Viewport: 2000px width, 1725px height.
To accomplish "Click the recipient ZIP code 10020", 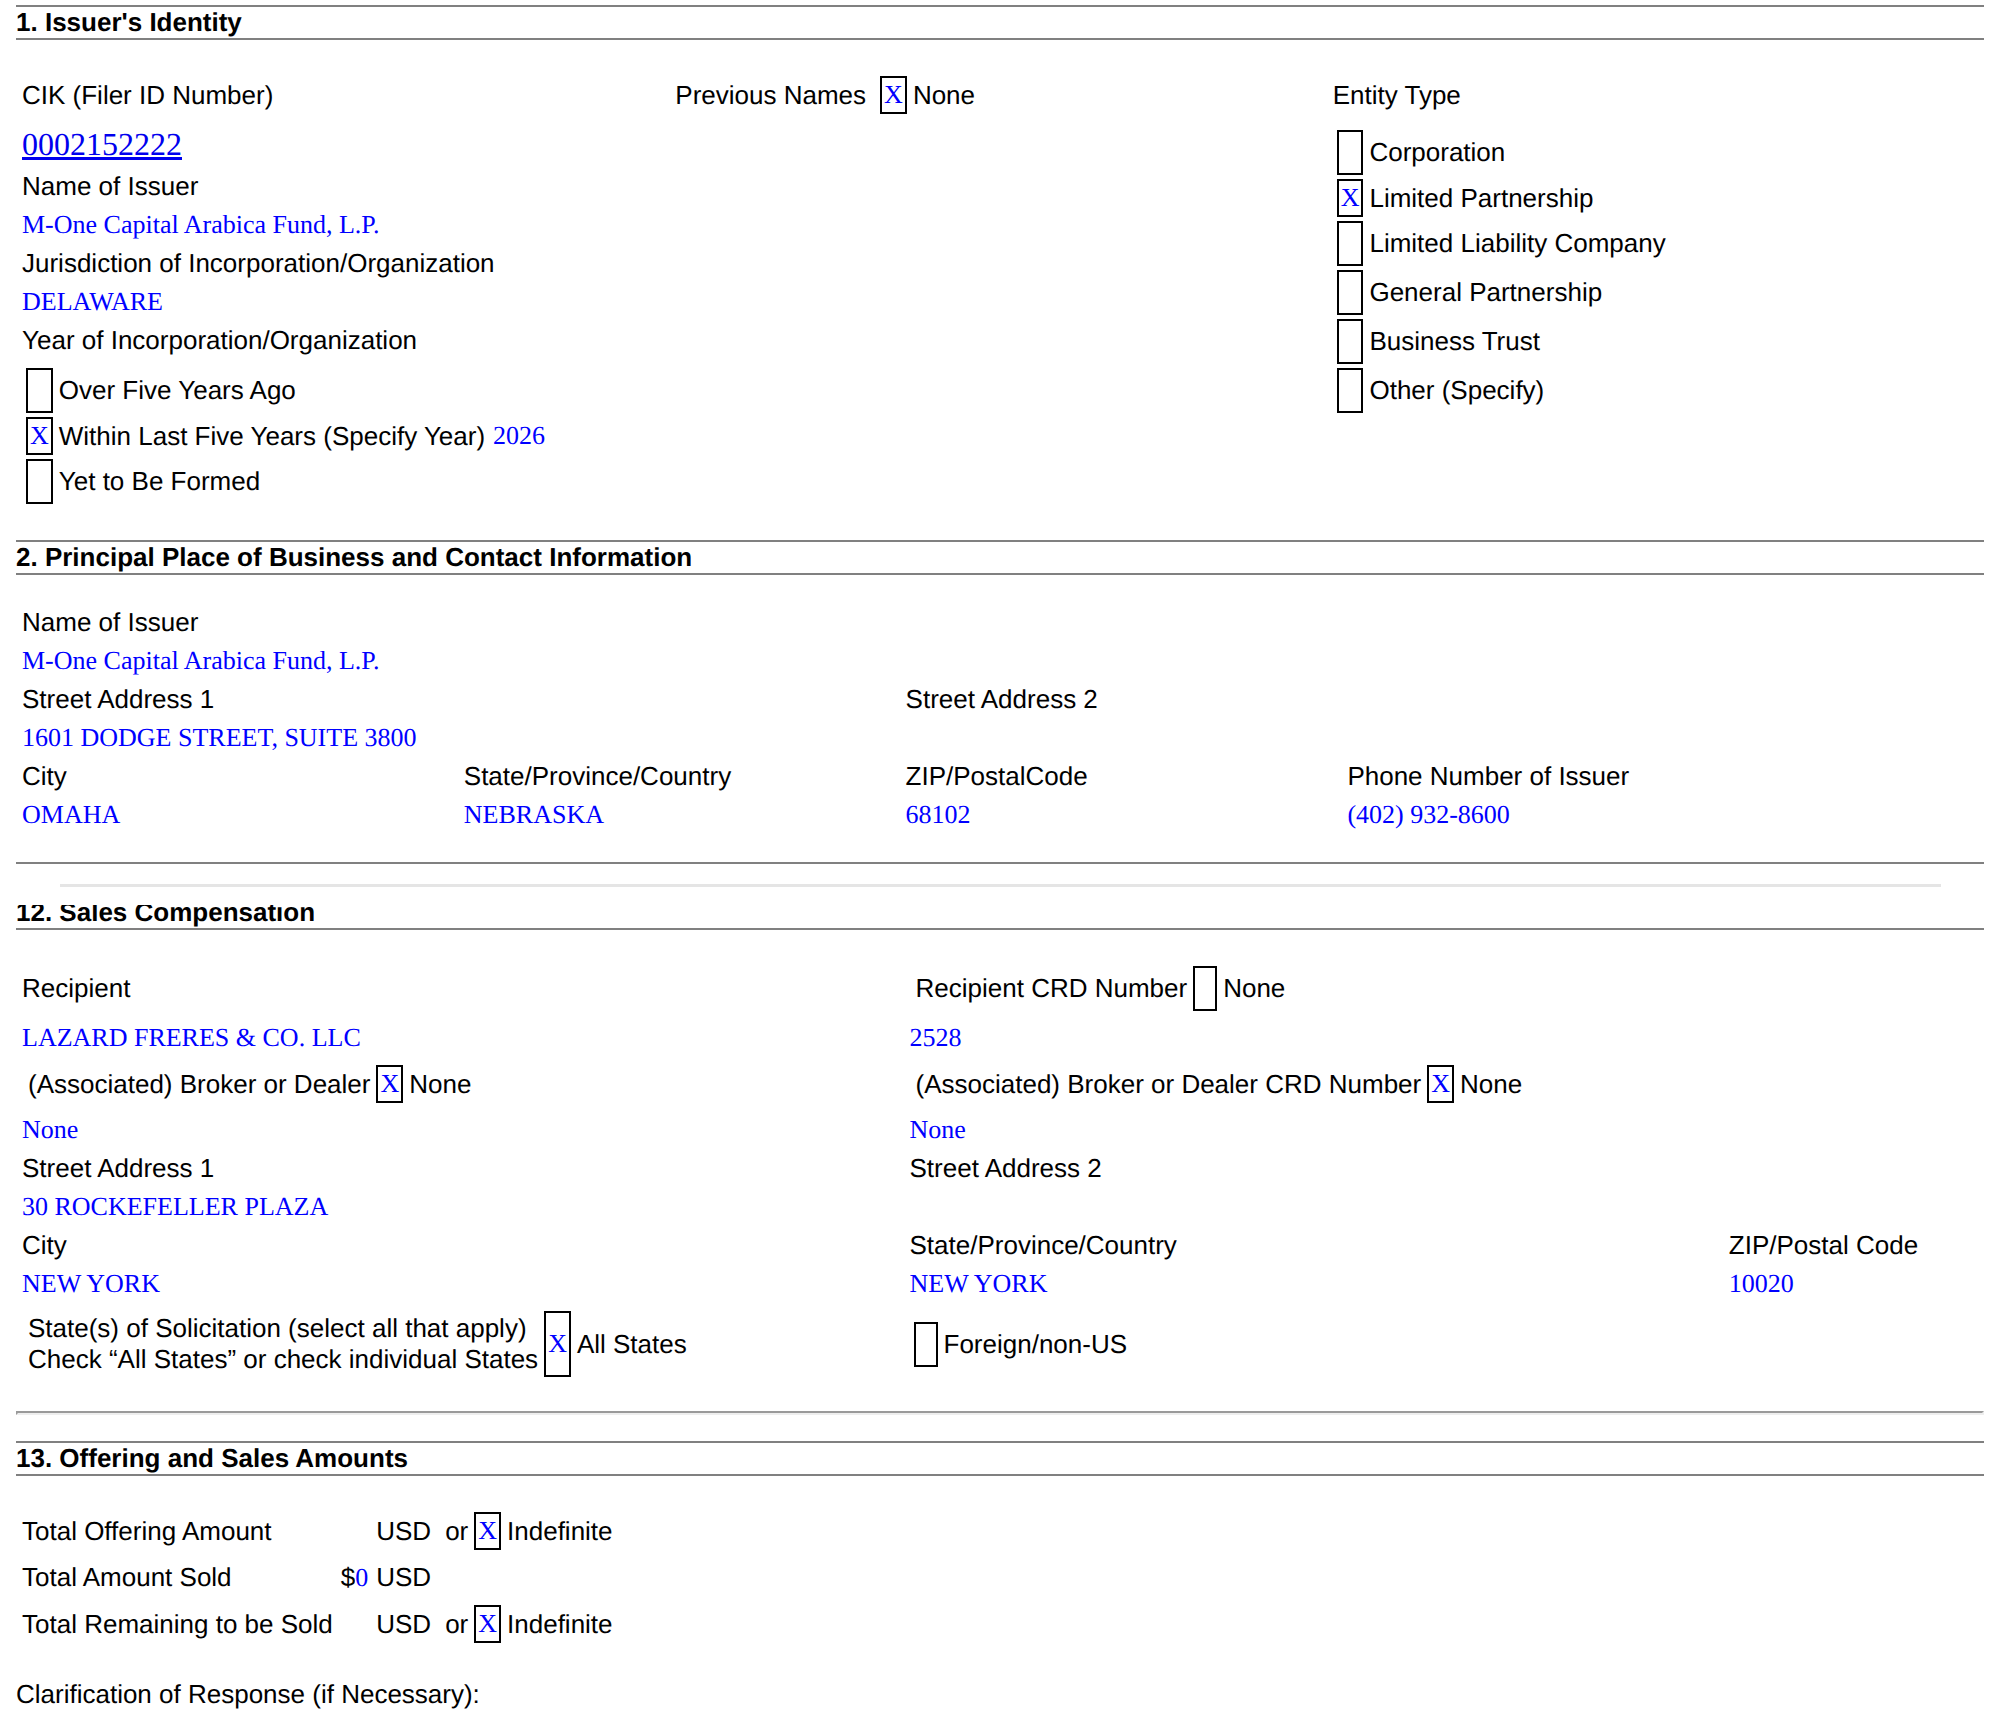I will pyautogui.click(x=1761, y=1284).
